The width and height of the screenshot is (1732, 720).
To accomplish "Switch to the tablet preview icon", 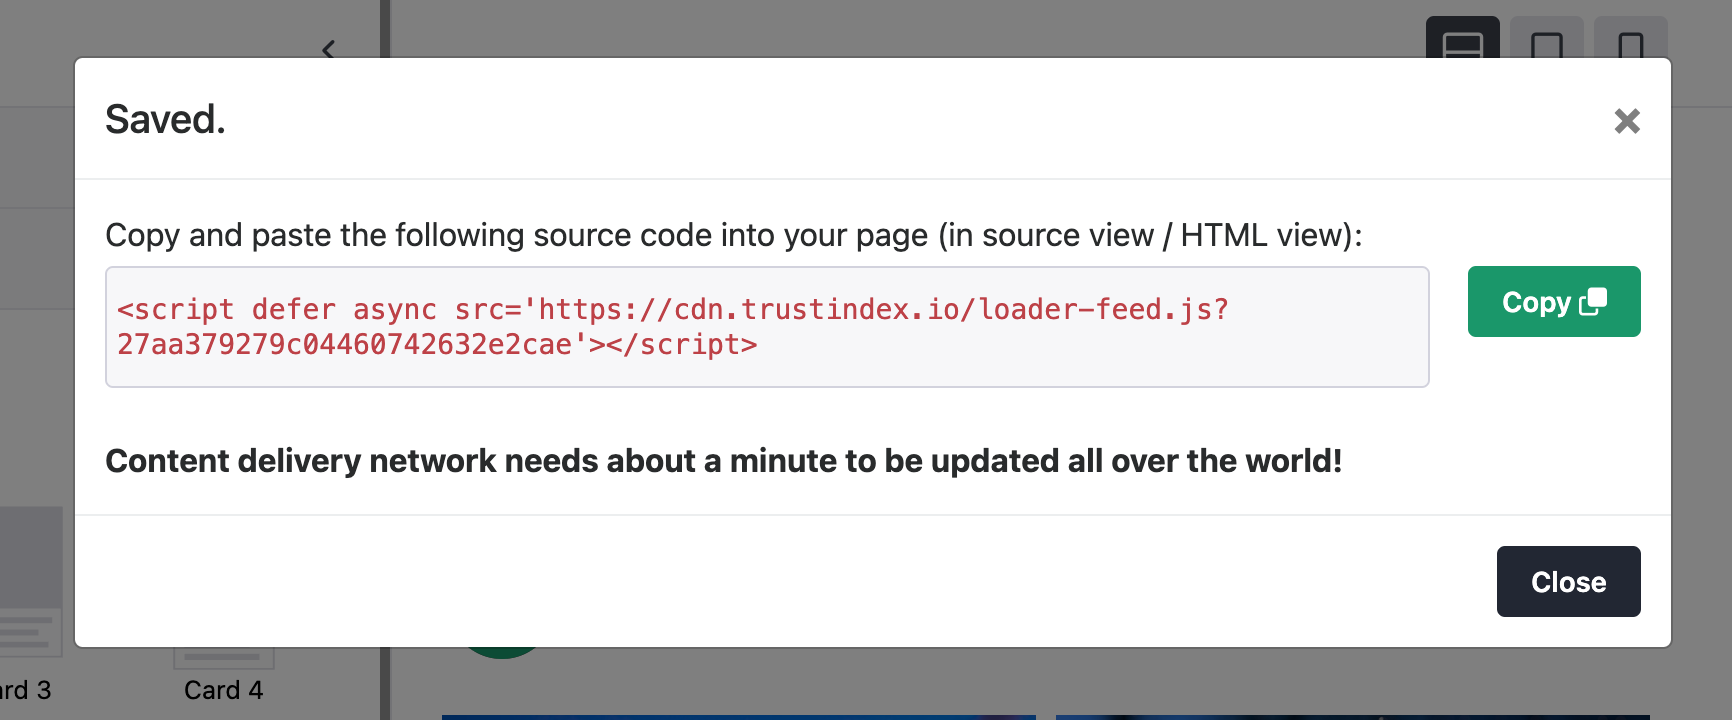I will point(1546,42).
